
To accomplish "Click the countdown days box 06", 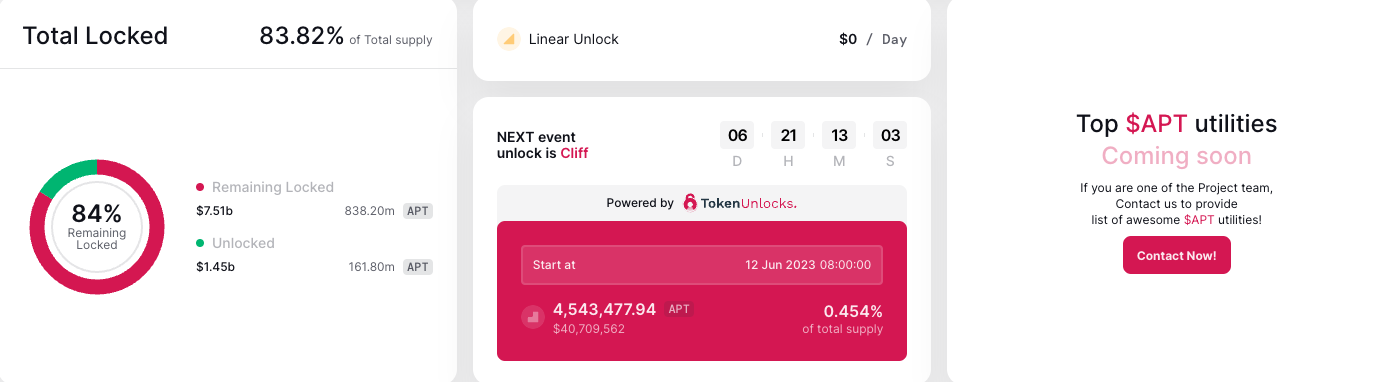I will tap(738, 135).
